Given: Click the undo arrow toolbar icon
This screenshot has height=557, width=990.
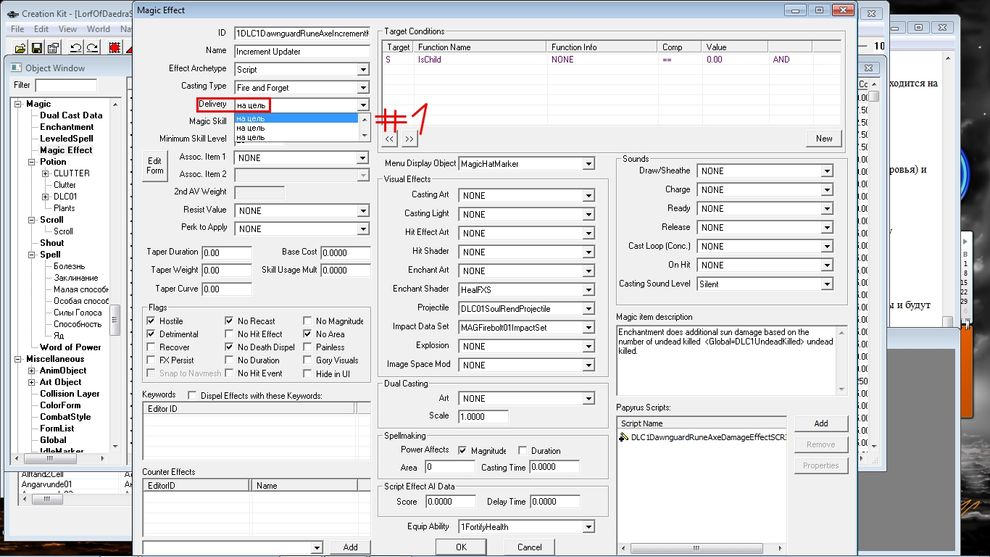Looking at the screenshot, I should (78, 47).
